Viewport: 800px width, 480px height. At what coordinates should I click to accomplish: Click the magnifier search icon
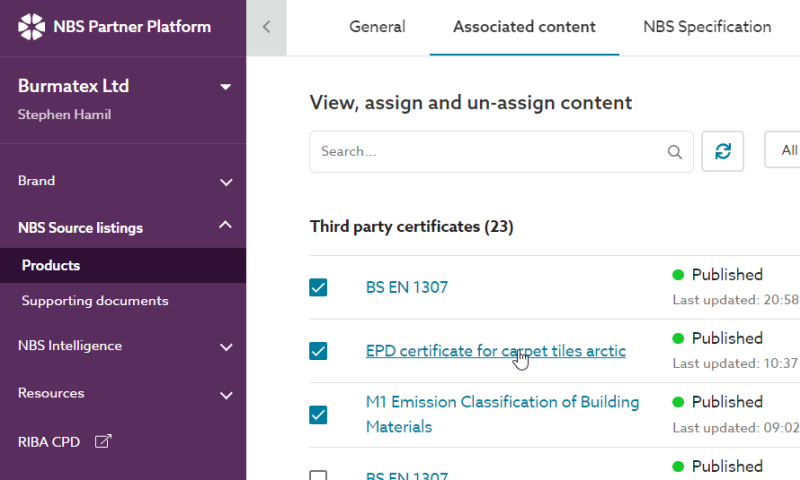pos(674,151)
